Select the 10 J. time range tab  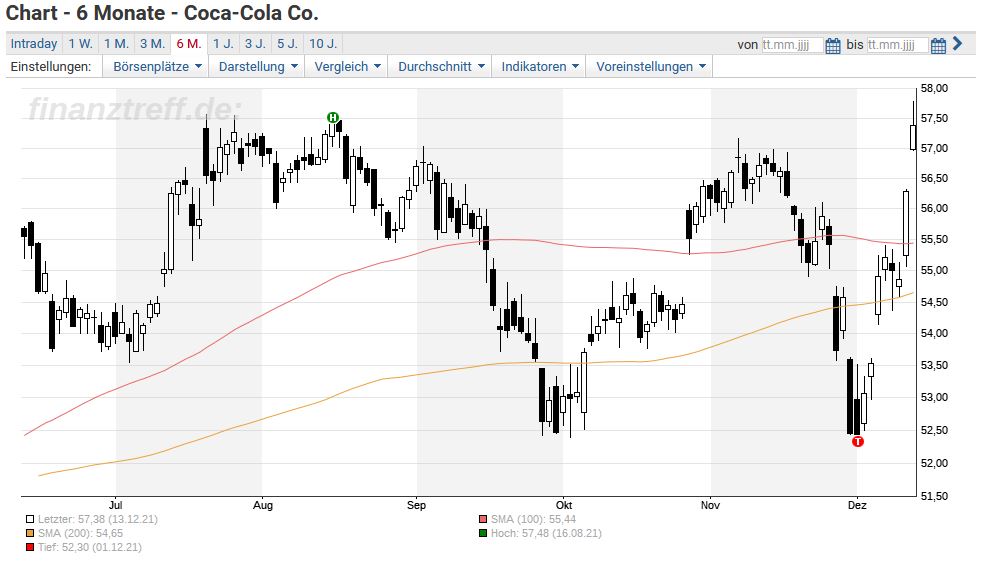click(323, 43)
